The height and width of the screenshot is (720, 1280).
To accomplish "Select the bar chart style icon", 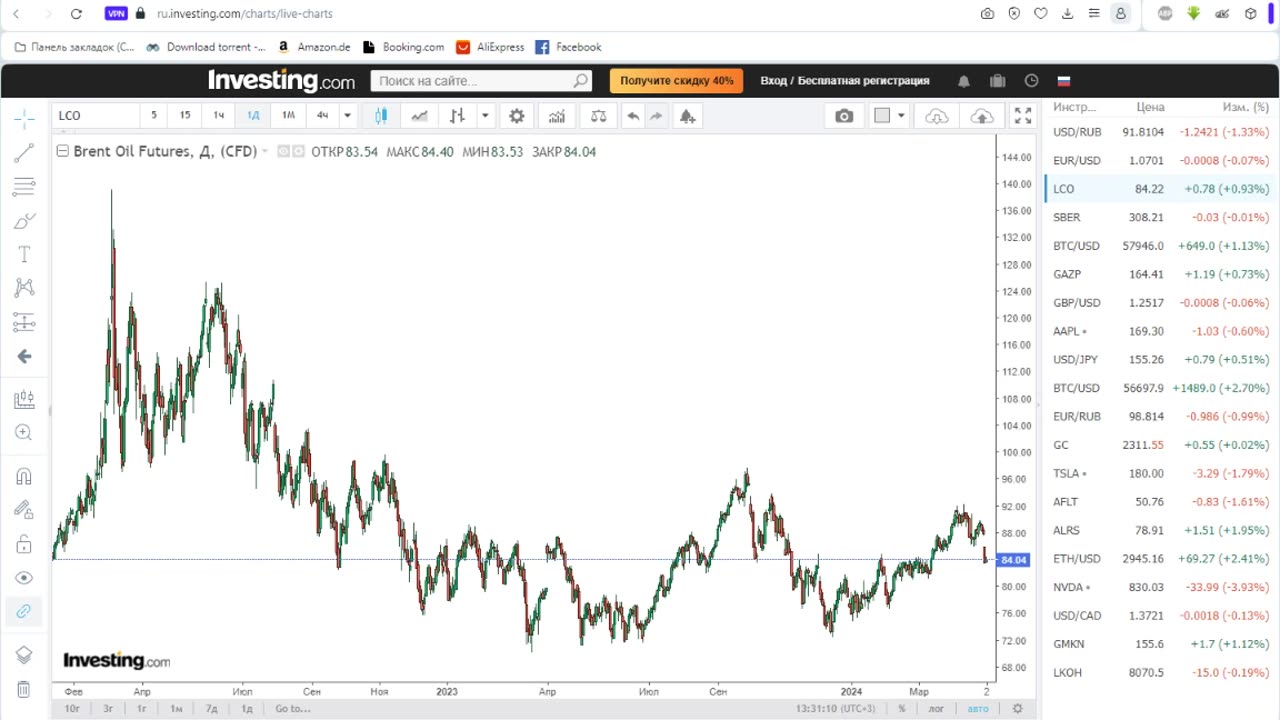I will (457, 116).
